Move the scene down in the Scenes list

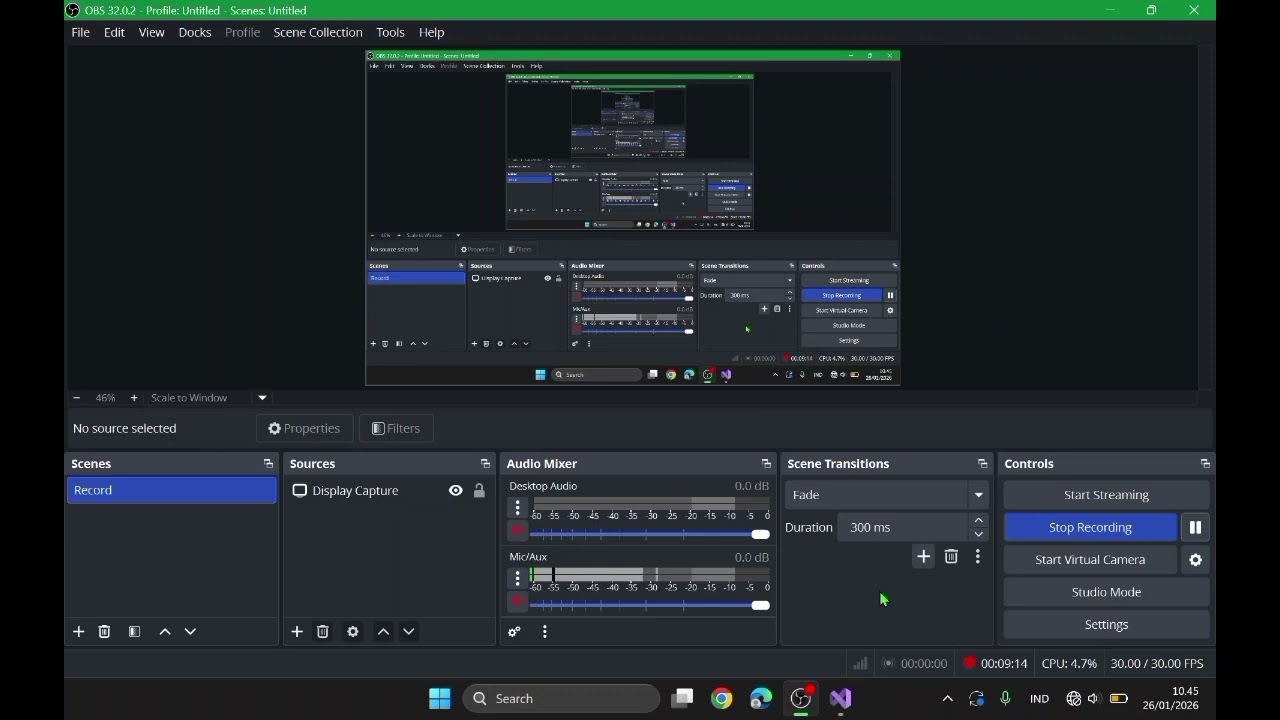pyautogui.click(x=190, y=632)
